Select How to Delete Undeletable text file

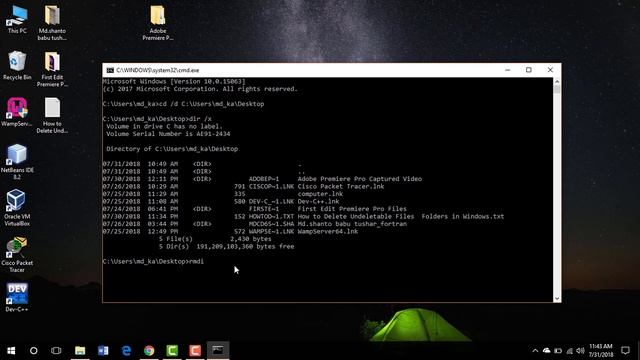(52, 116)
